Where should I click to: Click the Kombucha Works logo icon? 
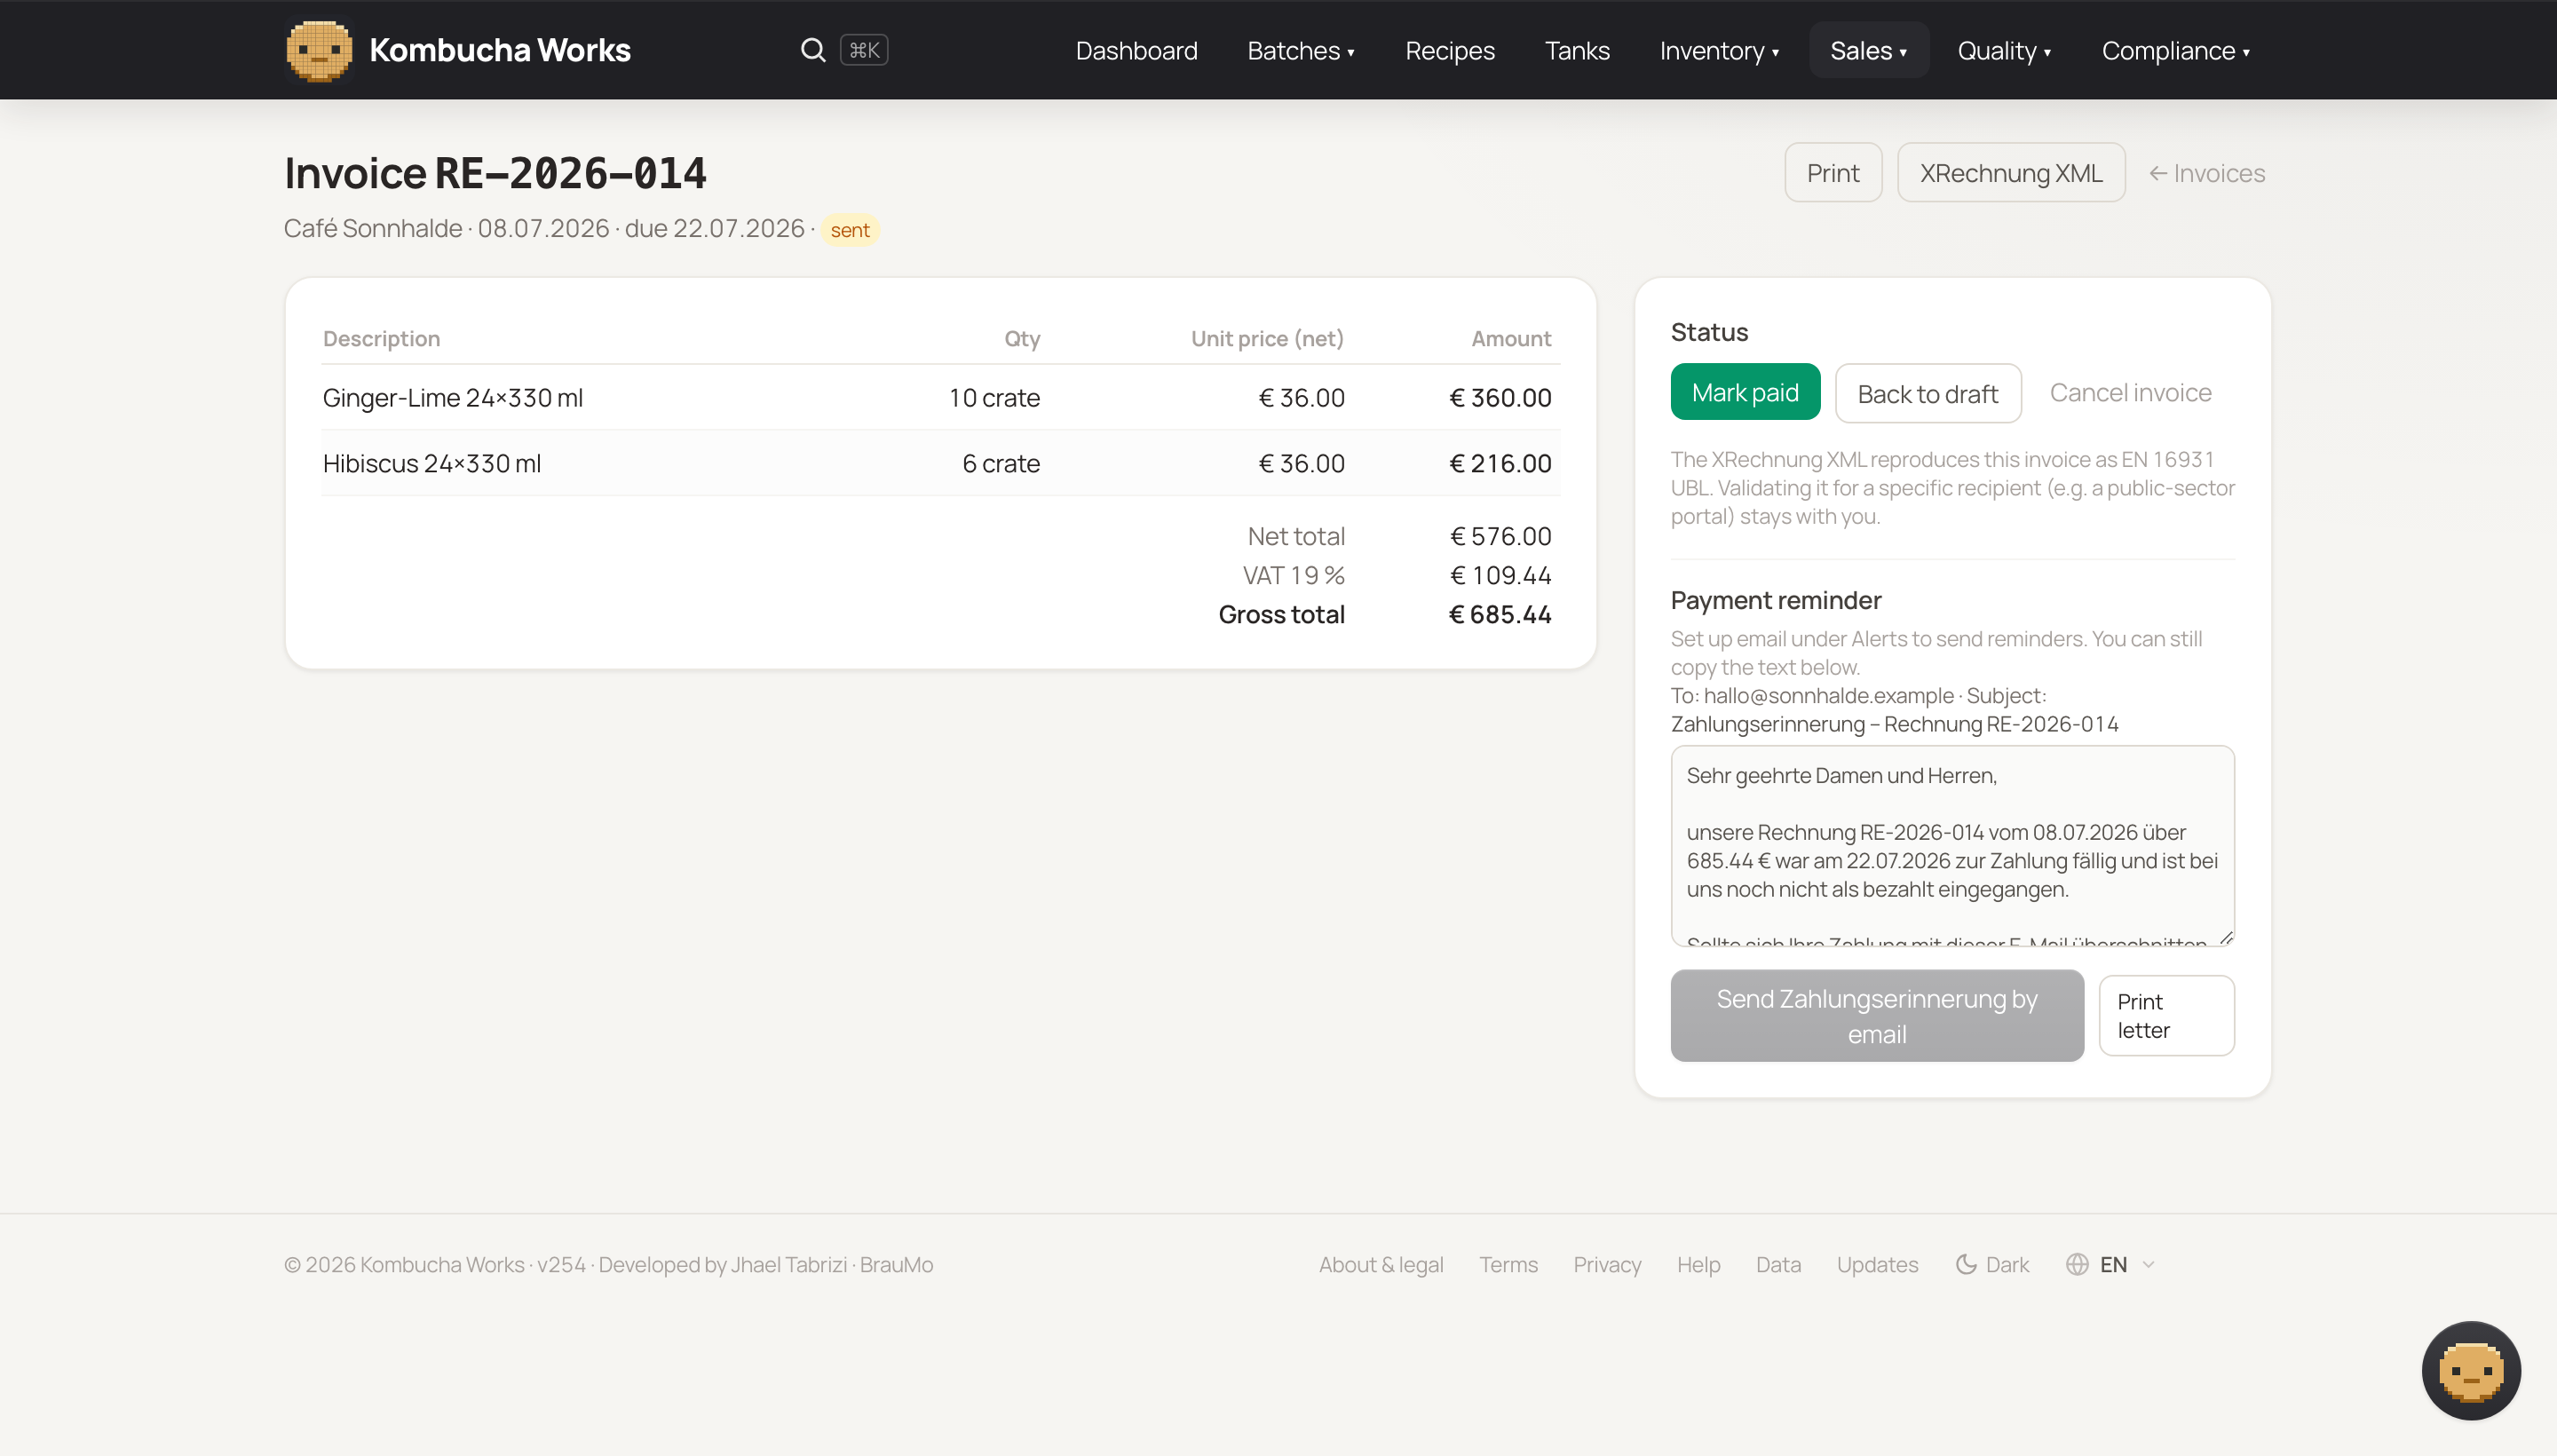coord(319,50)
